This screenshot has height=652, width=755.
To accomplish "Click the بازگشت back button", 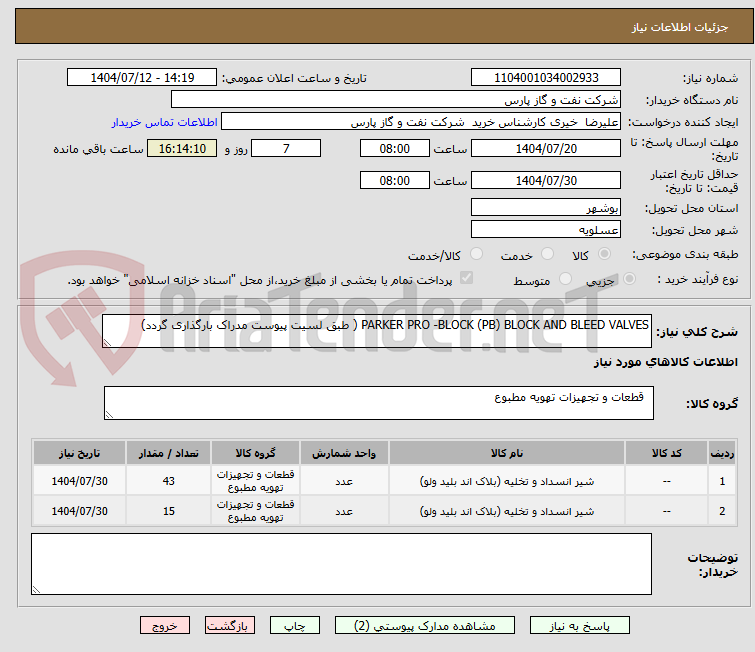I will coord(231,625).
